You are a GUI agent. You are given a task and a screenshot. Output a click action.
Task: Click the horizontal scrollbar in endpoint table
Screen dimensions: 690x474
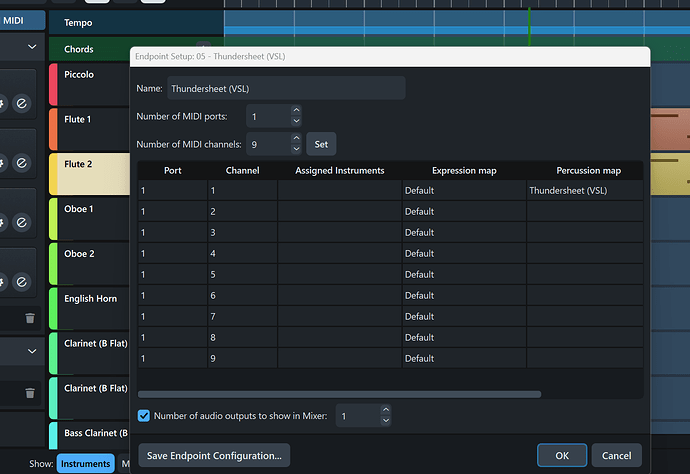(x=339, y=394)
